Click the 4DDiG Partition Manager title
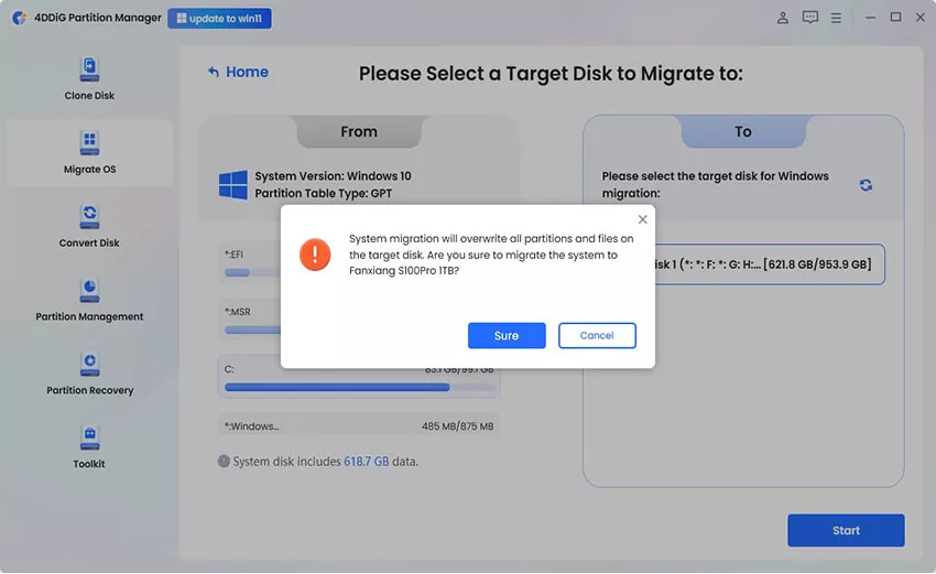The image size is (936, 574). click(98, 18)
